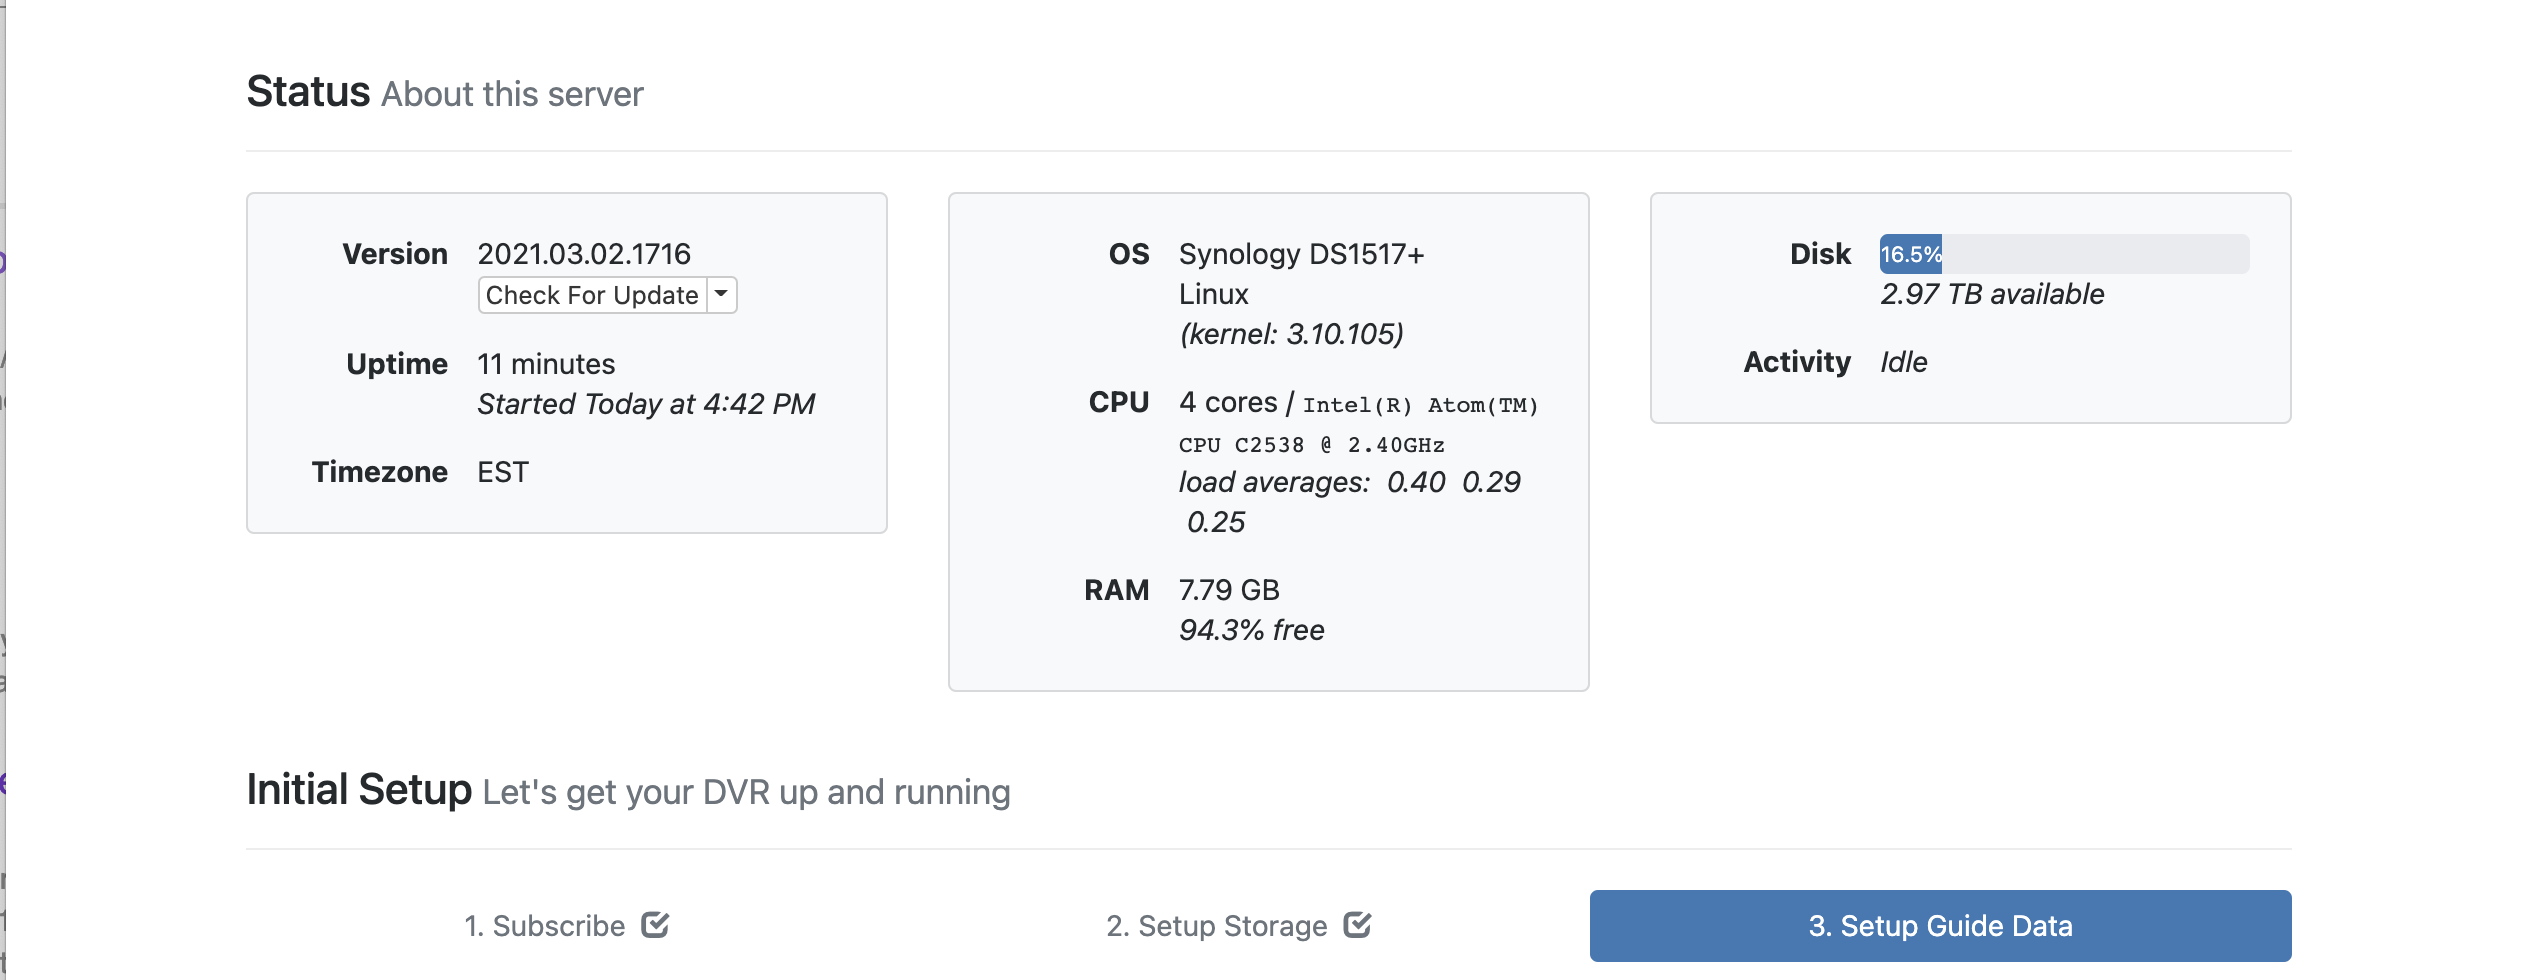Screen dimensions: 2526x980
Task: Click the version number 2021.03.02.1716
Action: click(584, 254)
